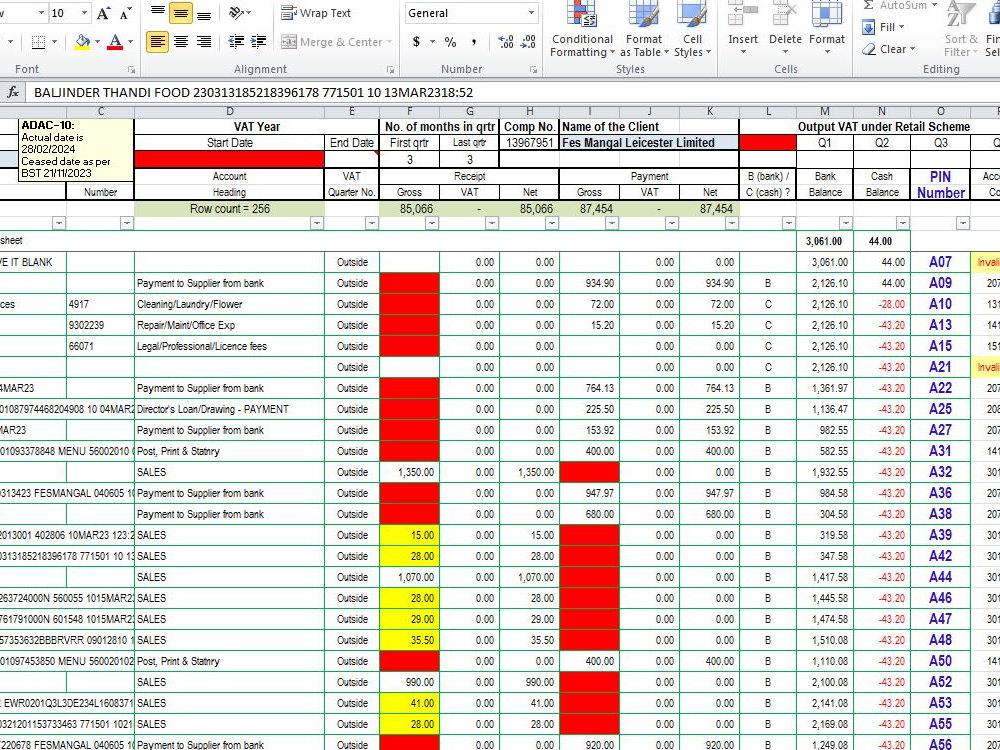Open General number format dropdown

[x=531, y=13]
